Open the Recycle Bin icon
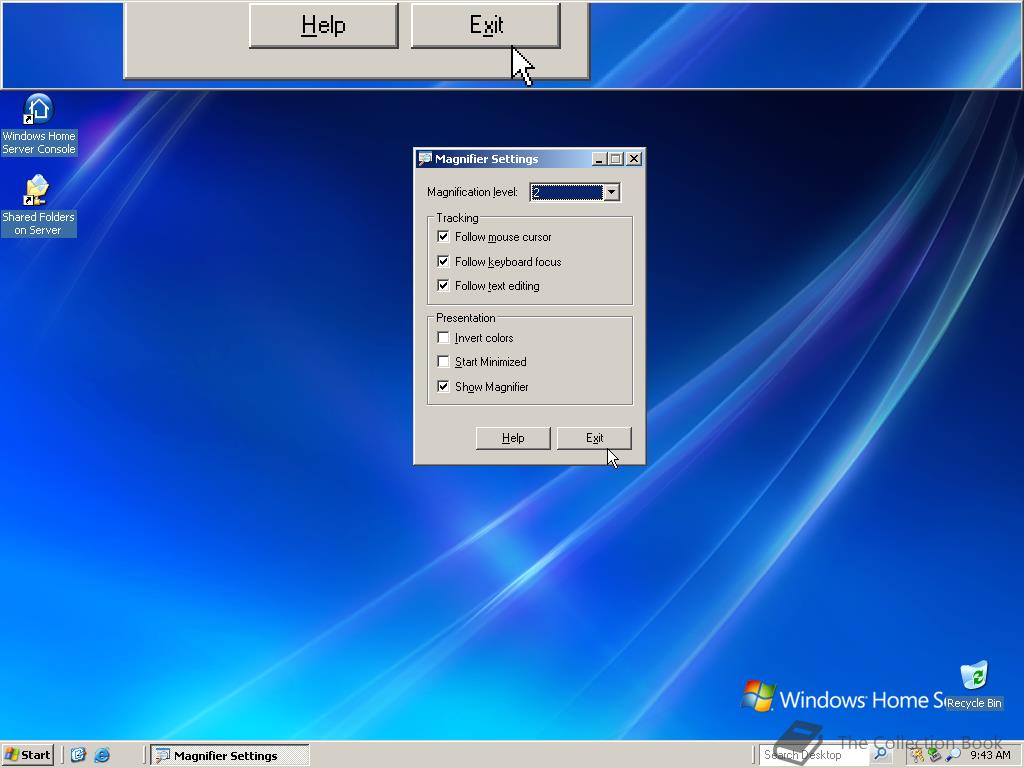Viewport: 1024px width, 768px height. click(974, 684)
